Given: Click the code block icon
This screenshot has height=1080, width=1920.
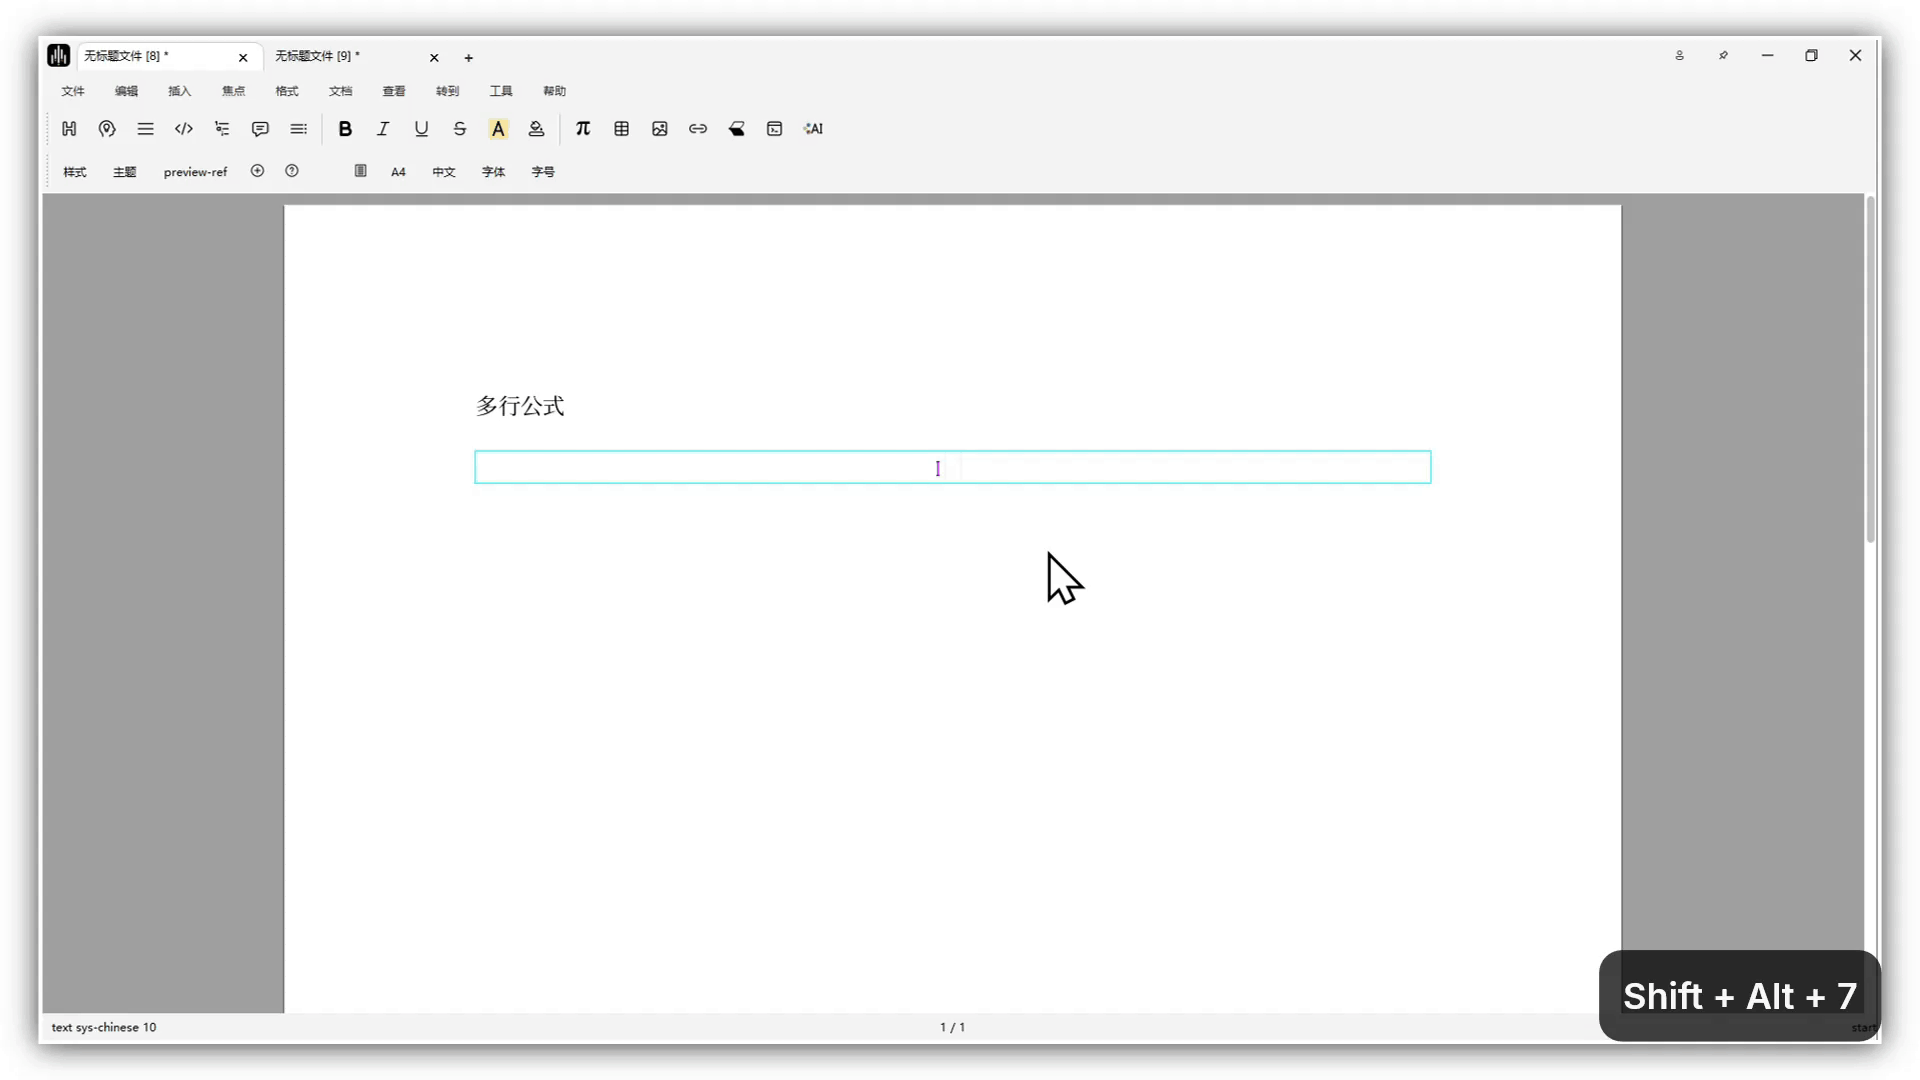Looking at the screenshot, I should tap(183, 129).
